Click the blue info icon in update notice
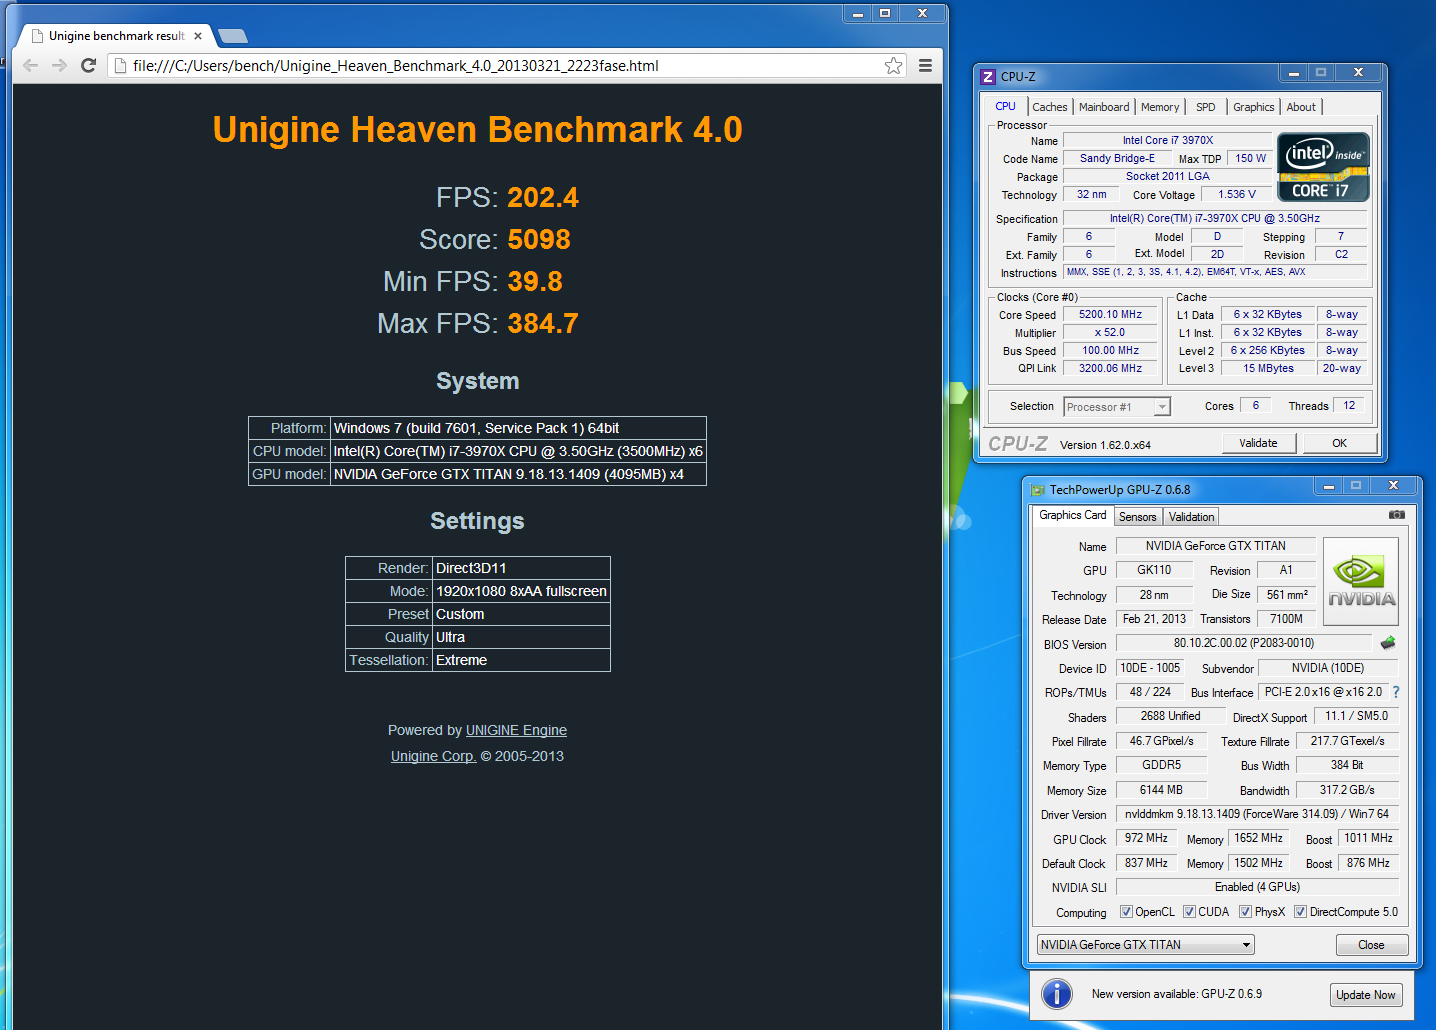The image size is (1436, 1030). coord(1057,994)
